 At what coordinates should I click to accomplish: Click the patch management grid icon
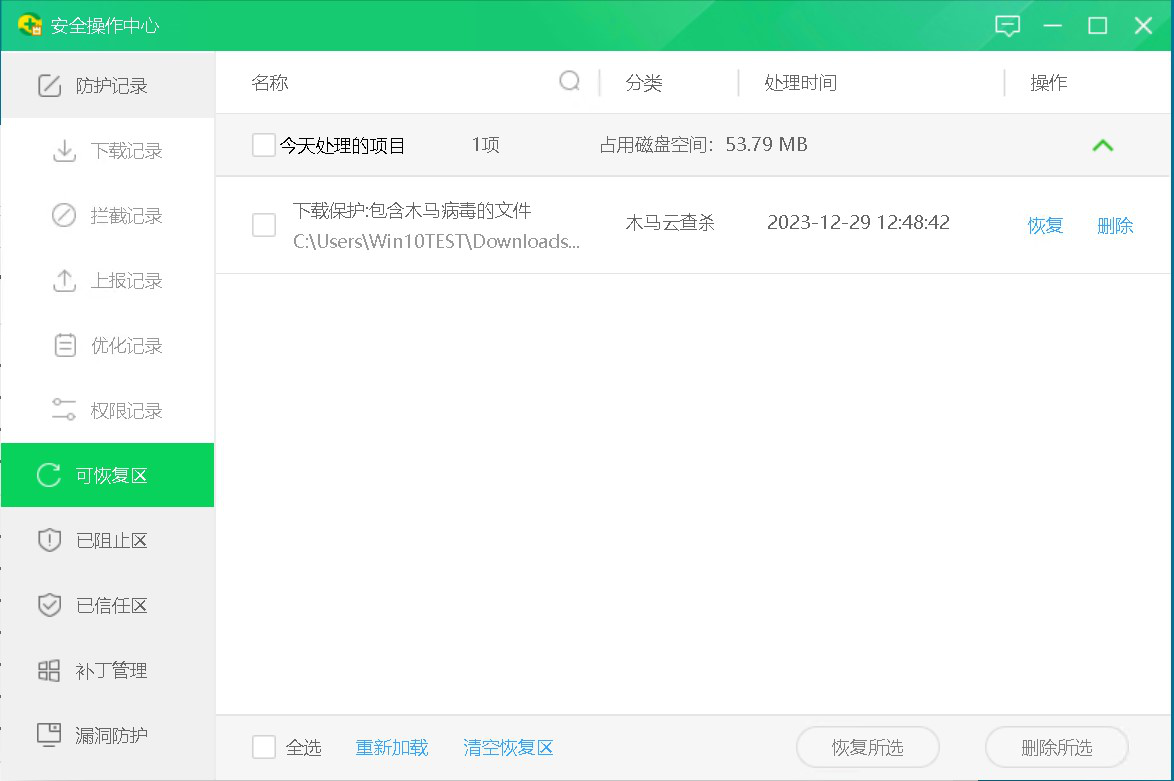[x=49, y=671]
